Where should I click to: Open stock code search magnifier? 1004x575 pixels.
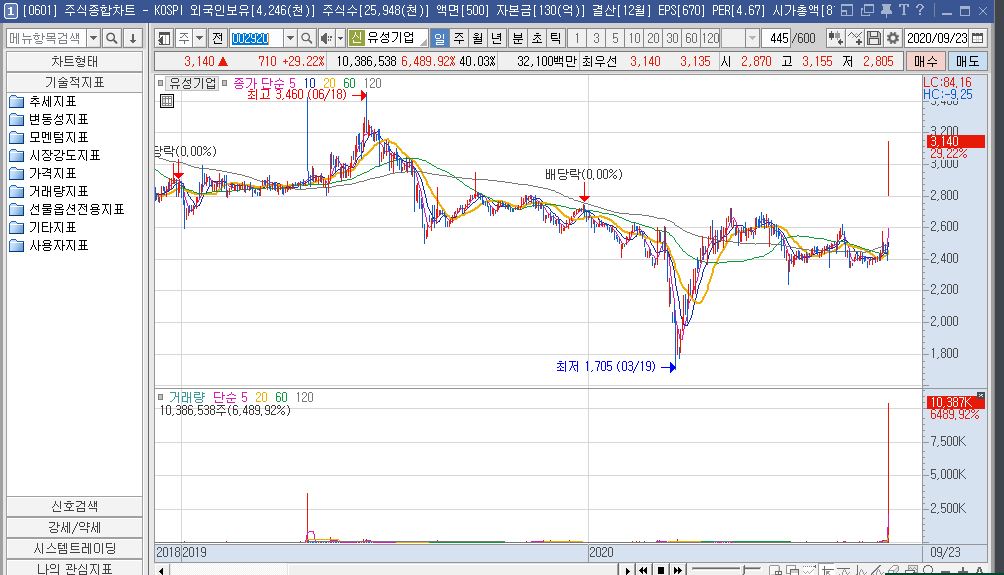[307, 38]
